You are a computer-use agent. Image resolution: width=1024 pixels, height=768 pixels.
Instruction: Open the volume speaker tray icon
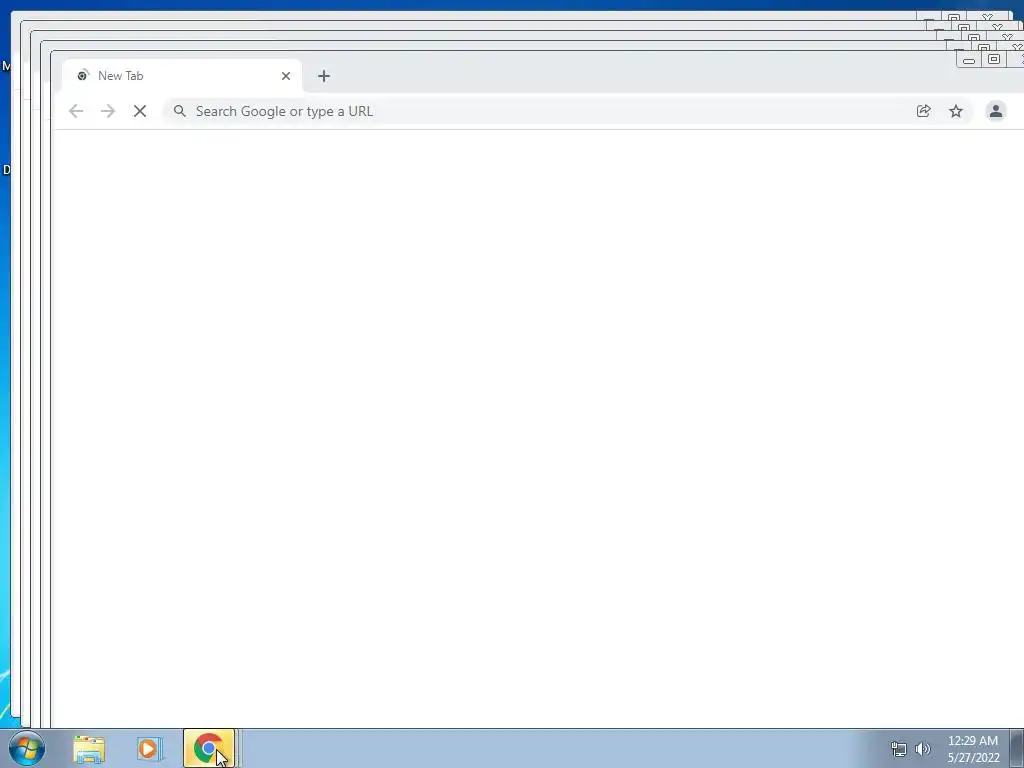point(923,749)
